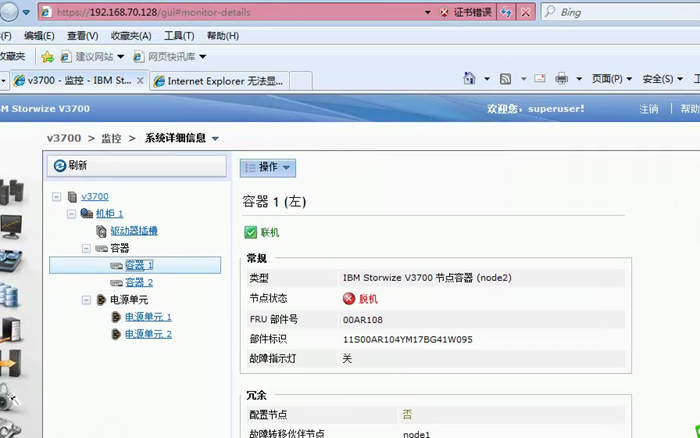Open the Hosts icon in left sidebar
The width and height of the screenshot is (700, 438).
(10, 329)
